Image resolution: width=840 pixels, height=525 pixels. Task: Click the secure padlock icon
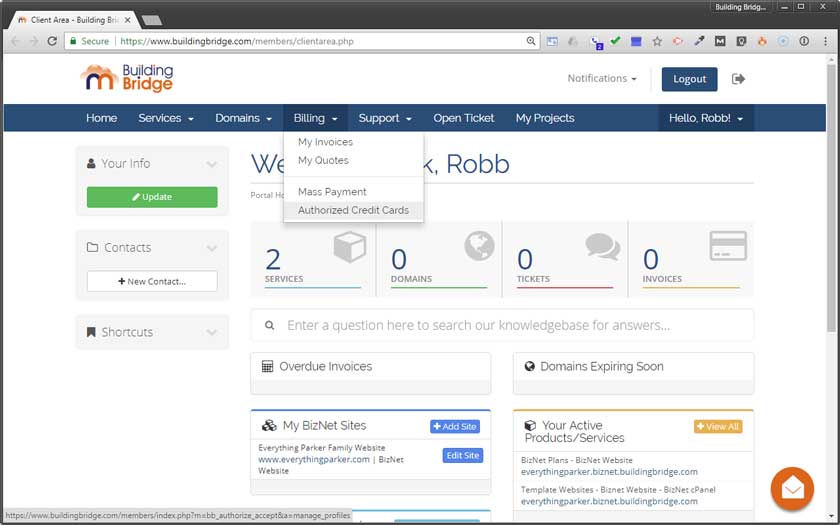click(73, 41)
